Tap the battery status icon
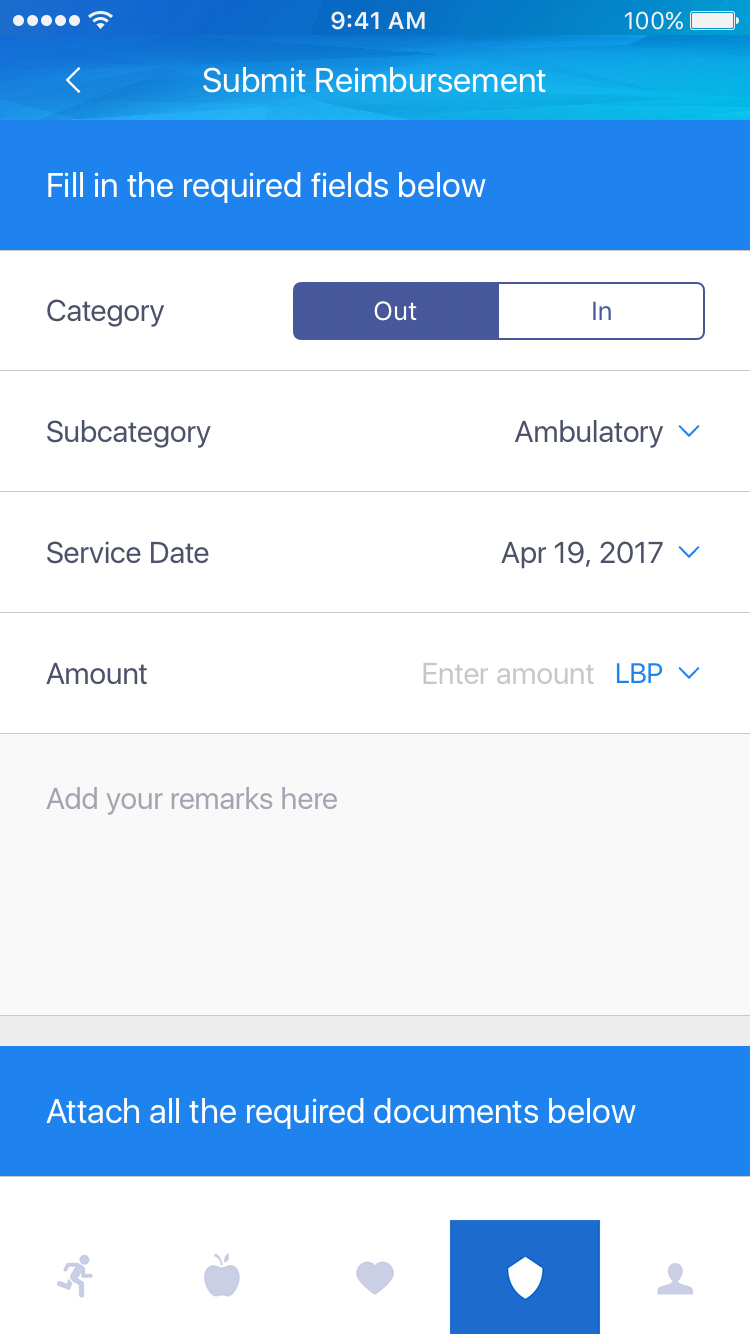The image size is (750, 1334). [713, 21]
